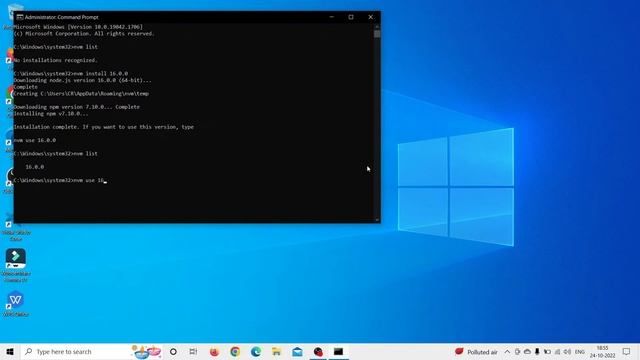Click 'Downloading npm version 7.10.0... Complete' text
The height and width of the screenshot is (360, 640).
[77, 107]
